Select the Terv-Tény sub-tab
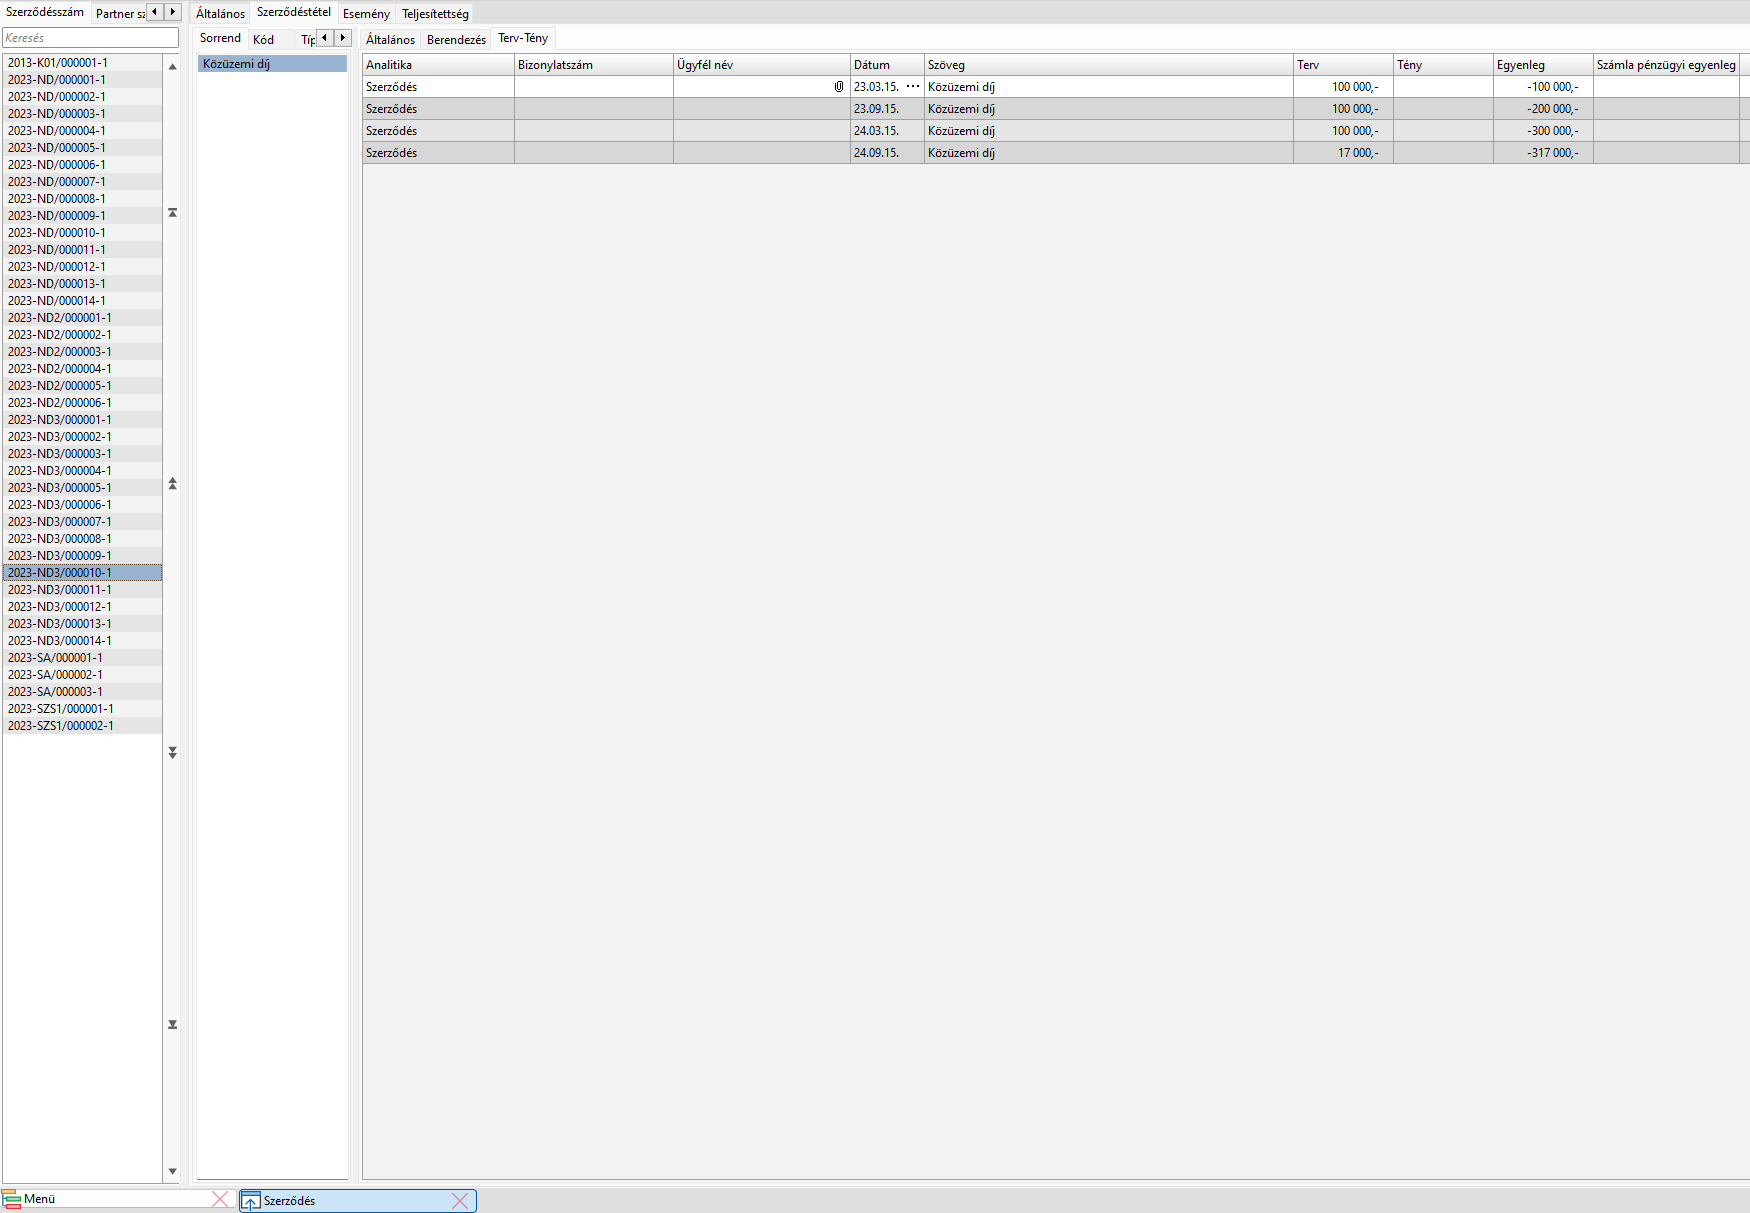The height and width of the screenshot is (1213, 1750). (x=523, y=38)
